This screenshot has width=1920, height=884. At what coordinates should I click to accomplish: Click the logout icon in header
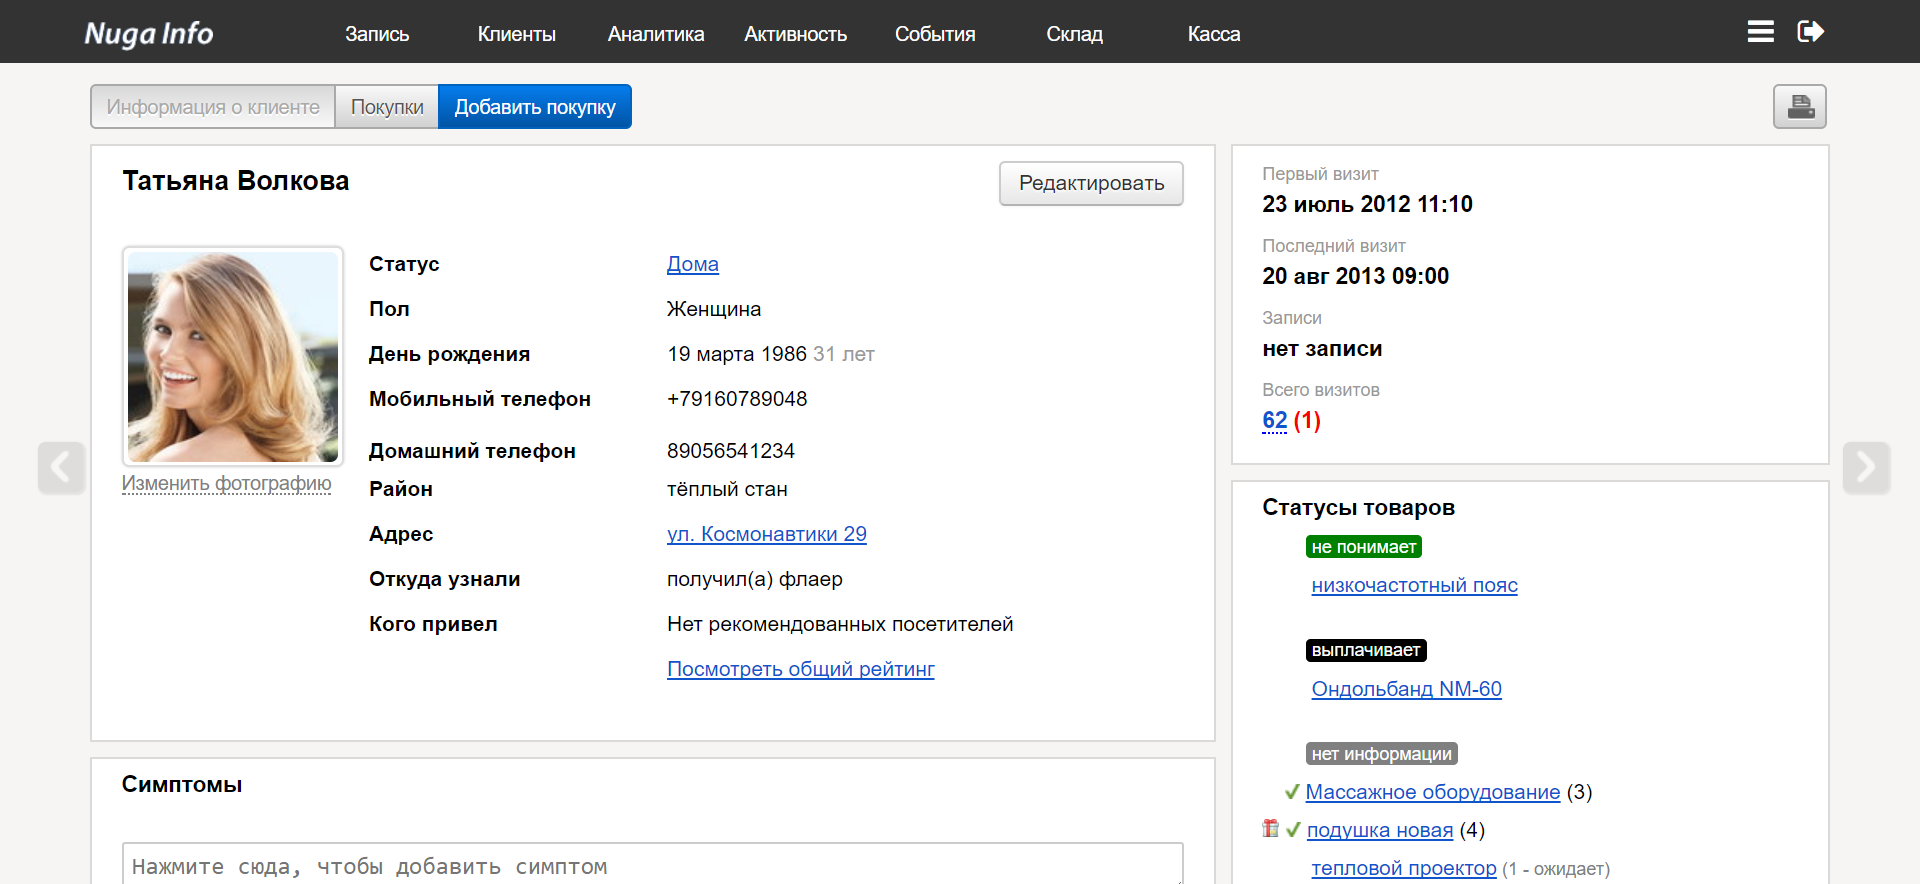click(1810, 32)
